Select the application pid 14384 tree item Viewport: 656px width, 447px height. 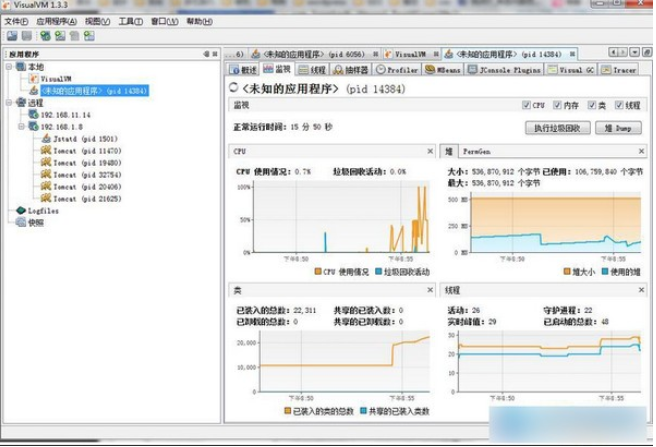click(95, 90)
